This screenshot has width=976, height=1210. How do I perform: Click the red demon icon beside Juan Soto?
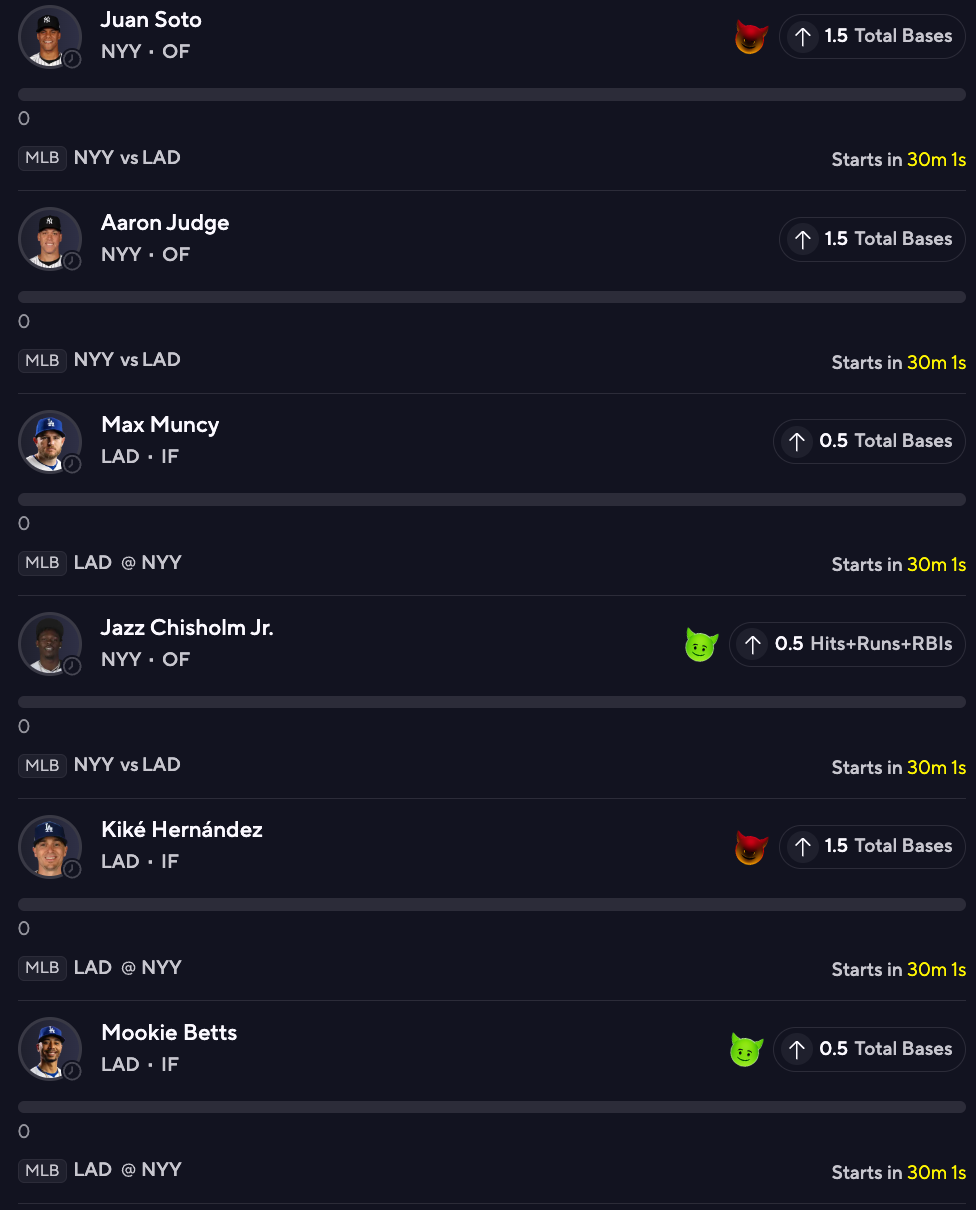(750, 38)
